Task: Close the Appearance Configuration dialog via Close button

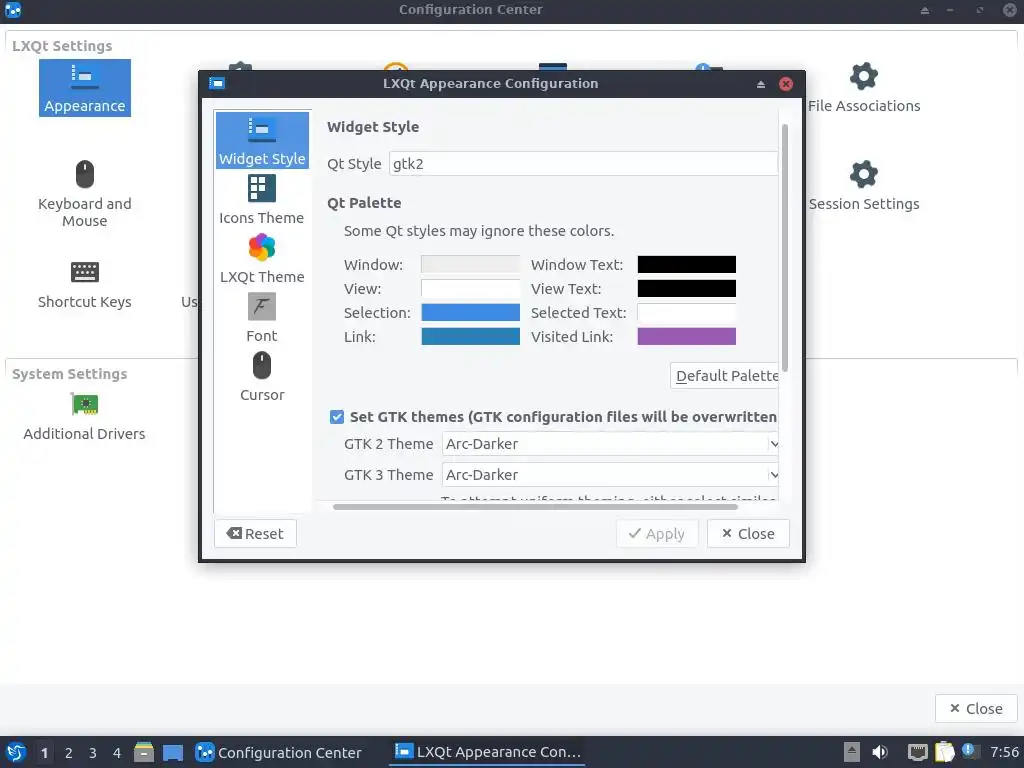Action: tap(748, 534)
